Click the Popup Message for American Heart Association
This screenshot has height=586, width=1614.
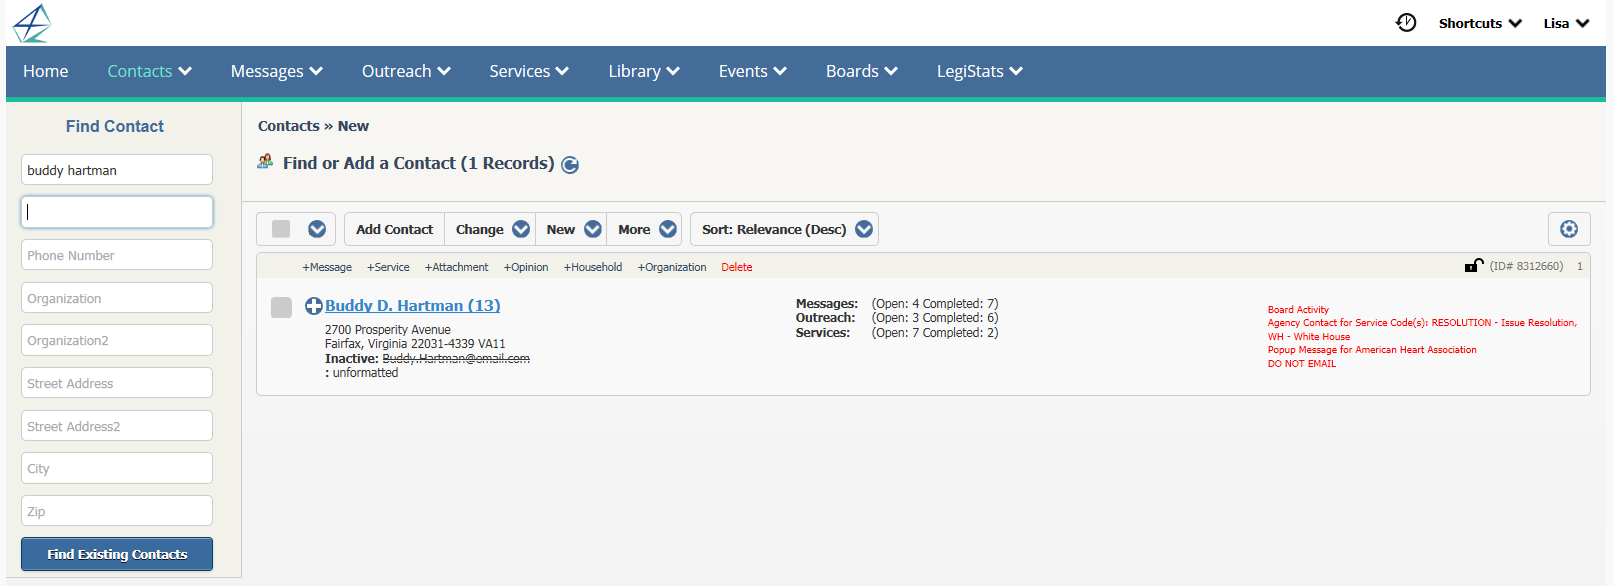pyautogui.click(x=1372, y=350)
